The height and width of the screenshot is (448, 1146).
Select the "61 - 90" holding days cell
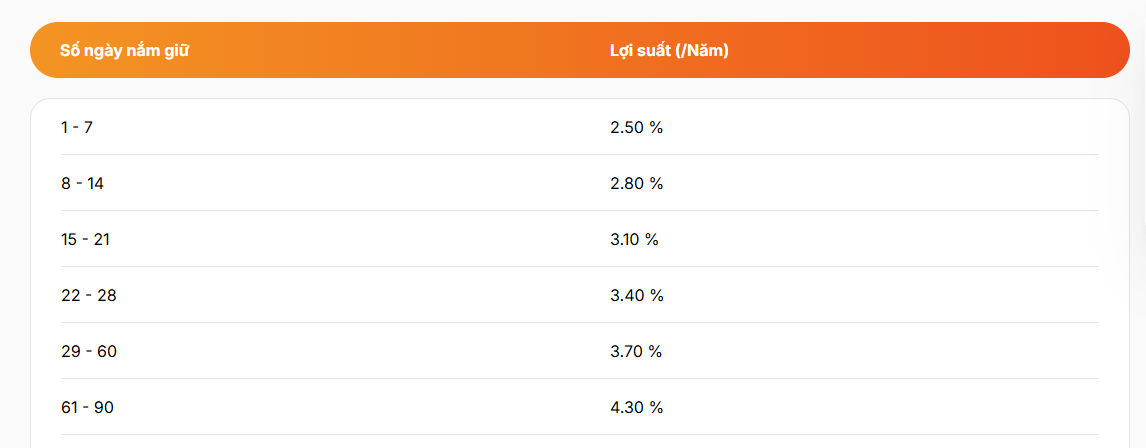coord(88,407)
